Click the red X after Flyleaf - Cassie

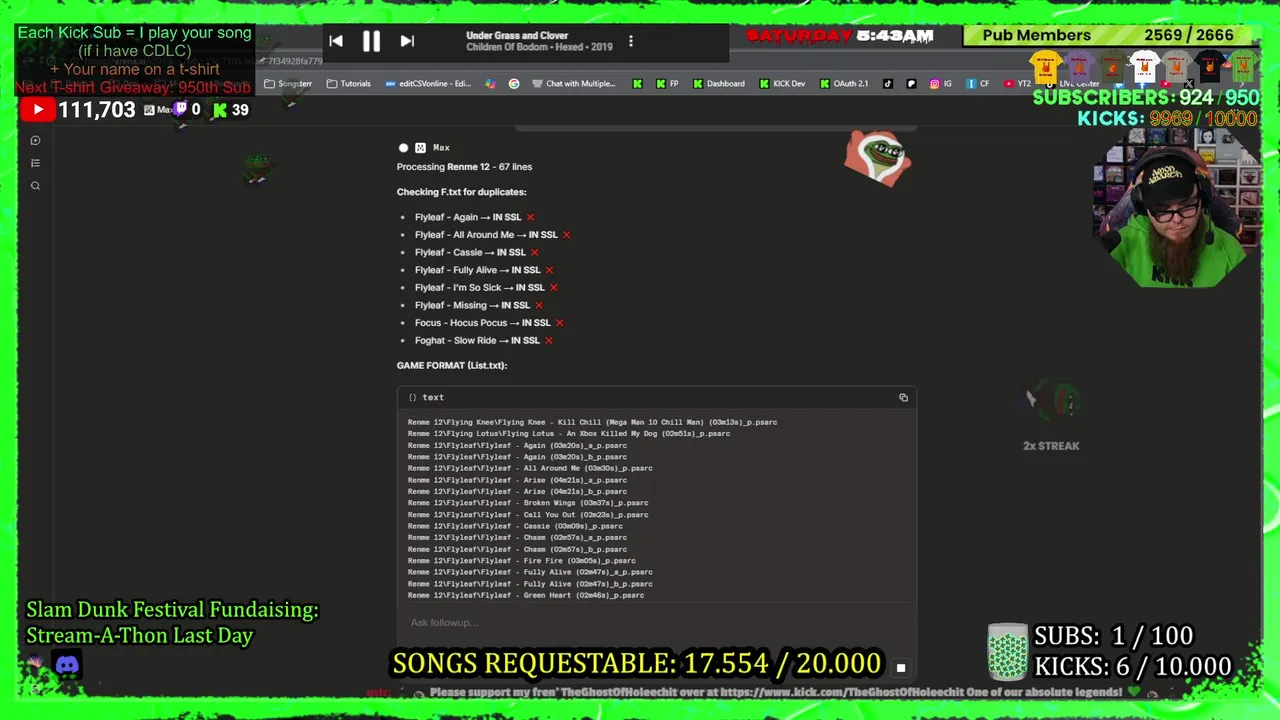[534, 252]
